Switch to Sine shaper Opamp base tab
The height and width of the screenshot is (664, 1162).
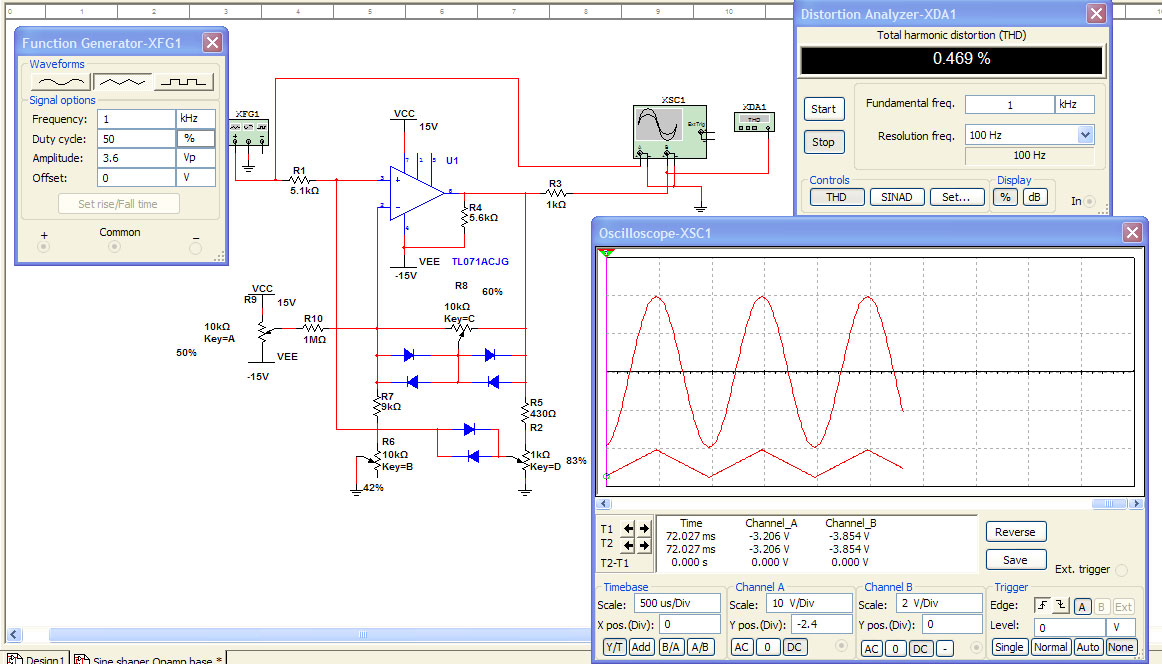[152, 660]
